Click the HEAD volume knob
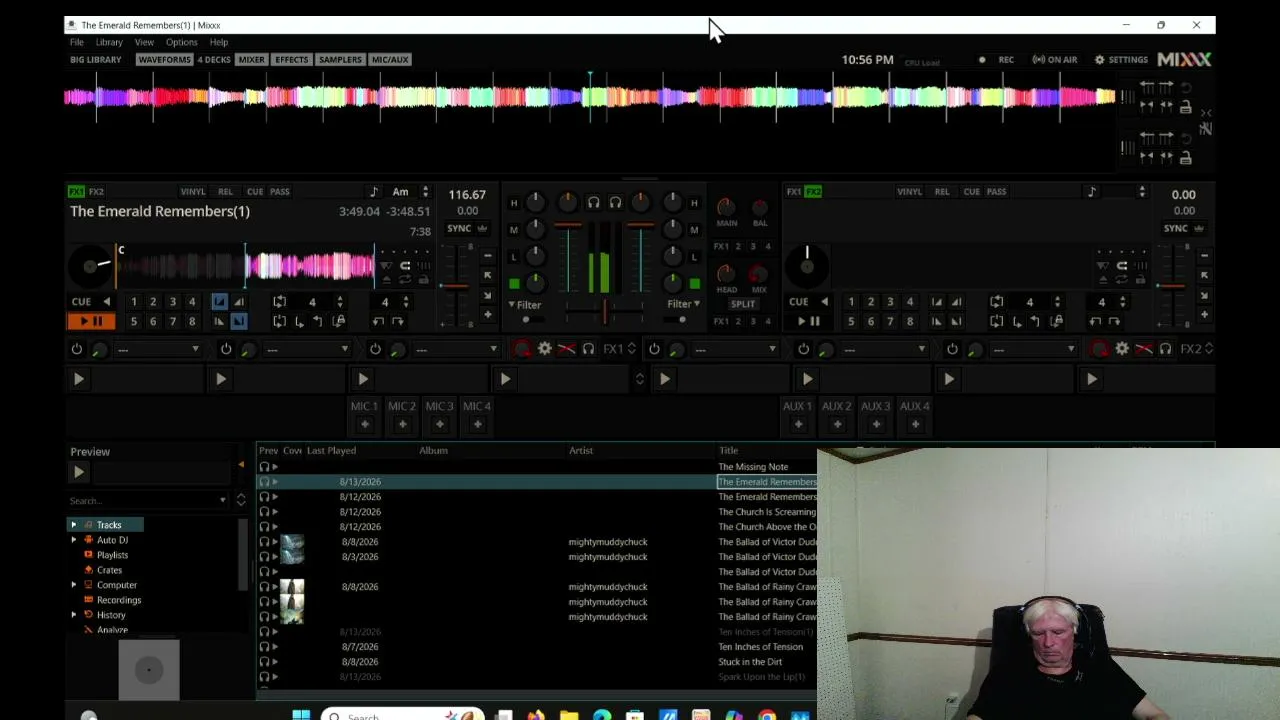The image size is (1280, 720). (x=726, y=274)
